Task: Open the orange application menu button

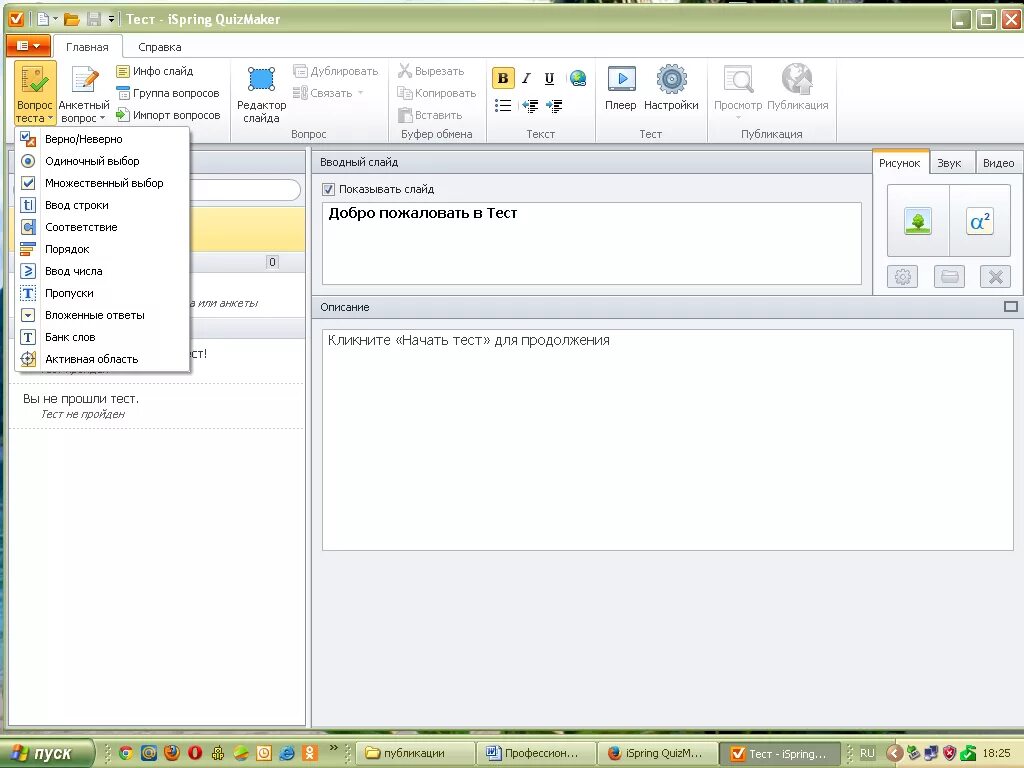Action: [28, 46]
